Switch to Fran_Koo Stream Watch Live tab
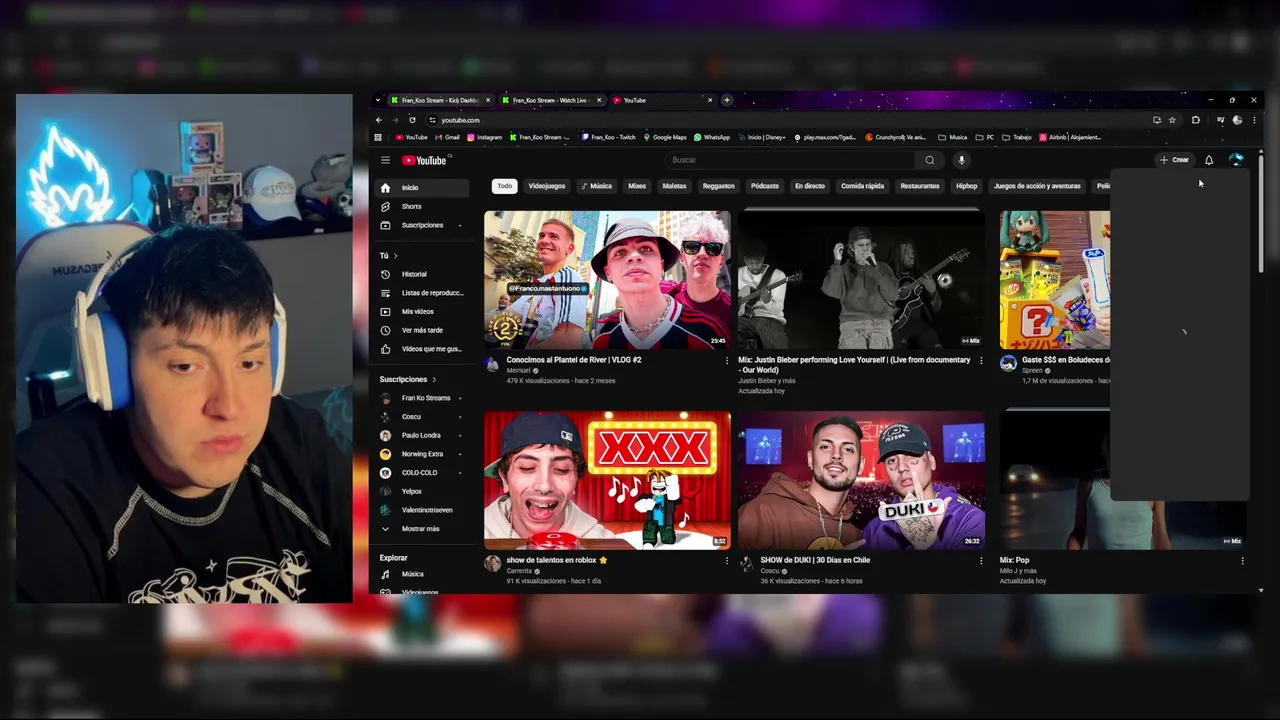Screen dimensions: 1280x720 [x=551, y=100]
